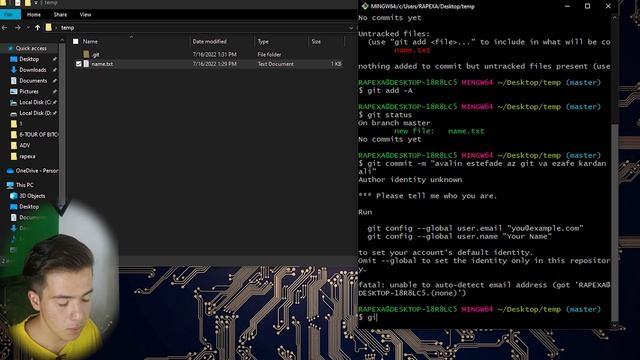This screenshot has width=640, height=360.
Task: Sort files by Type column
Action: click(x=263, y=41)
